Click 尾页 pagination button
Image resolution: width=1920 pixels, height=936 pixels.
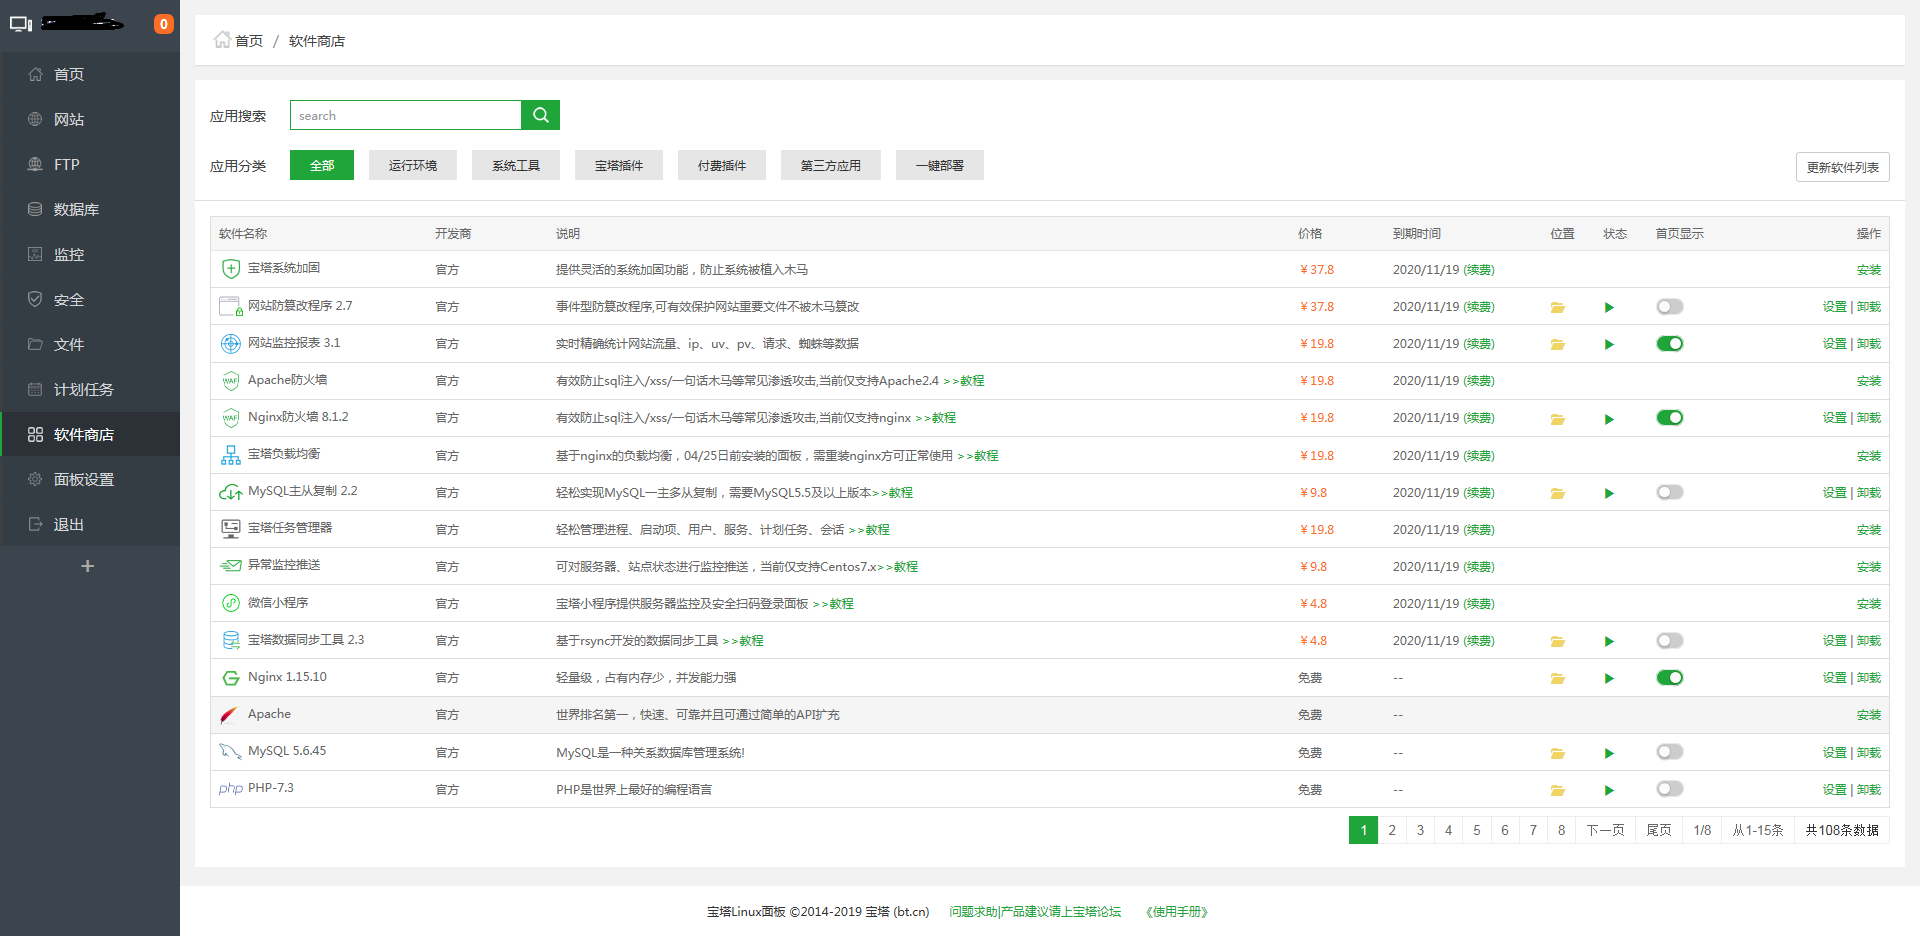[1658, 830]
